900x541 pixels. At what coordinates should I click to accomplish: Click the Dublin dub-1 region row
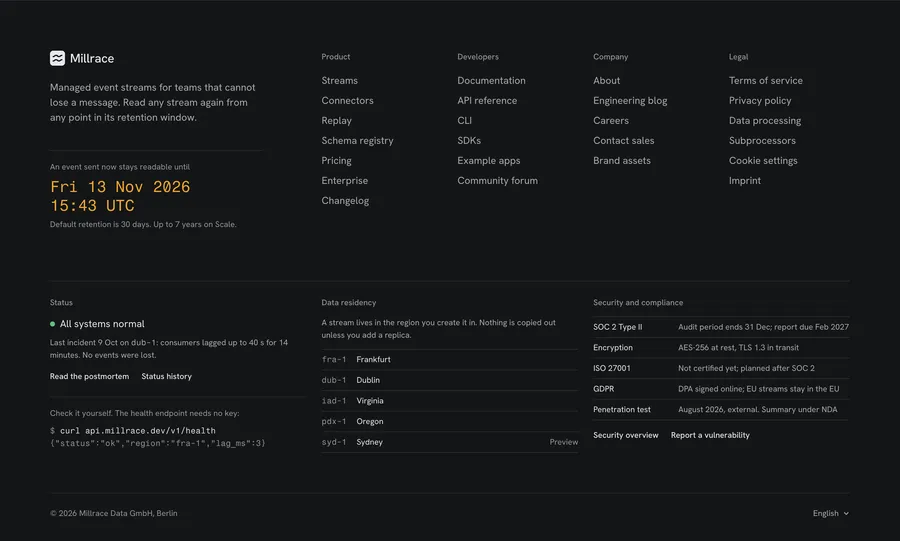click(x=449, y=380)
